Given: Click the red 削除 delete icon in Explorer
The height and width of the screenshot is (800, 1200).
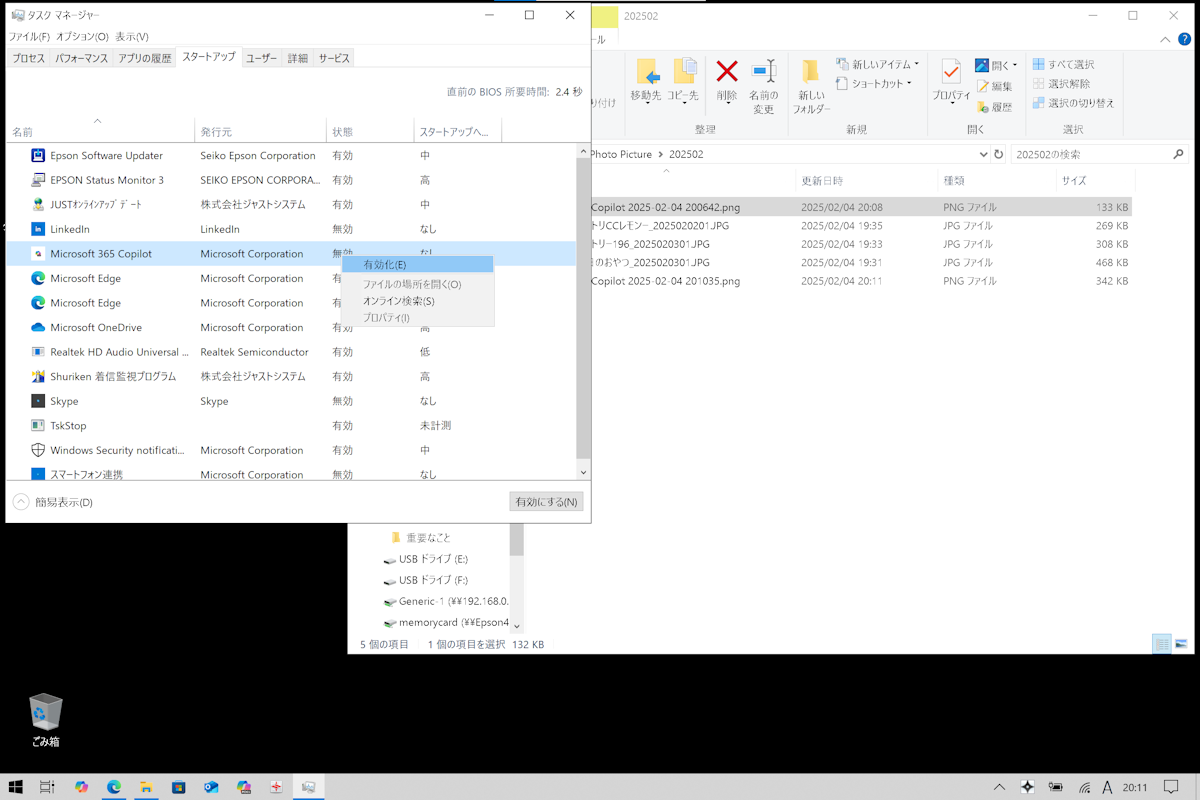Looking at the screenshot, I should point(727,71).
